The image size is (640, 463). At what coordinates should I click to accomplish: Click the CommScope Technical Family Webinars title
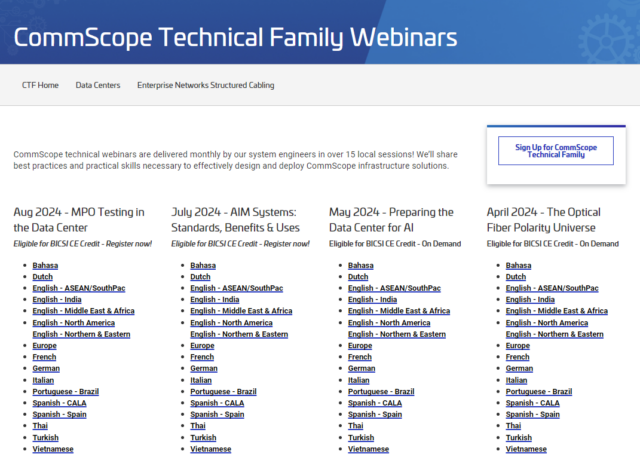(x=235, y=37)
